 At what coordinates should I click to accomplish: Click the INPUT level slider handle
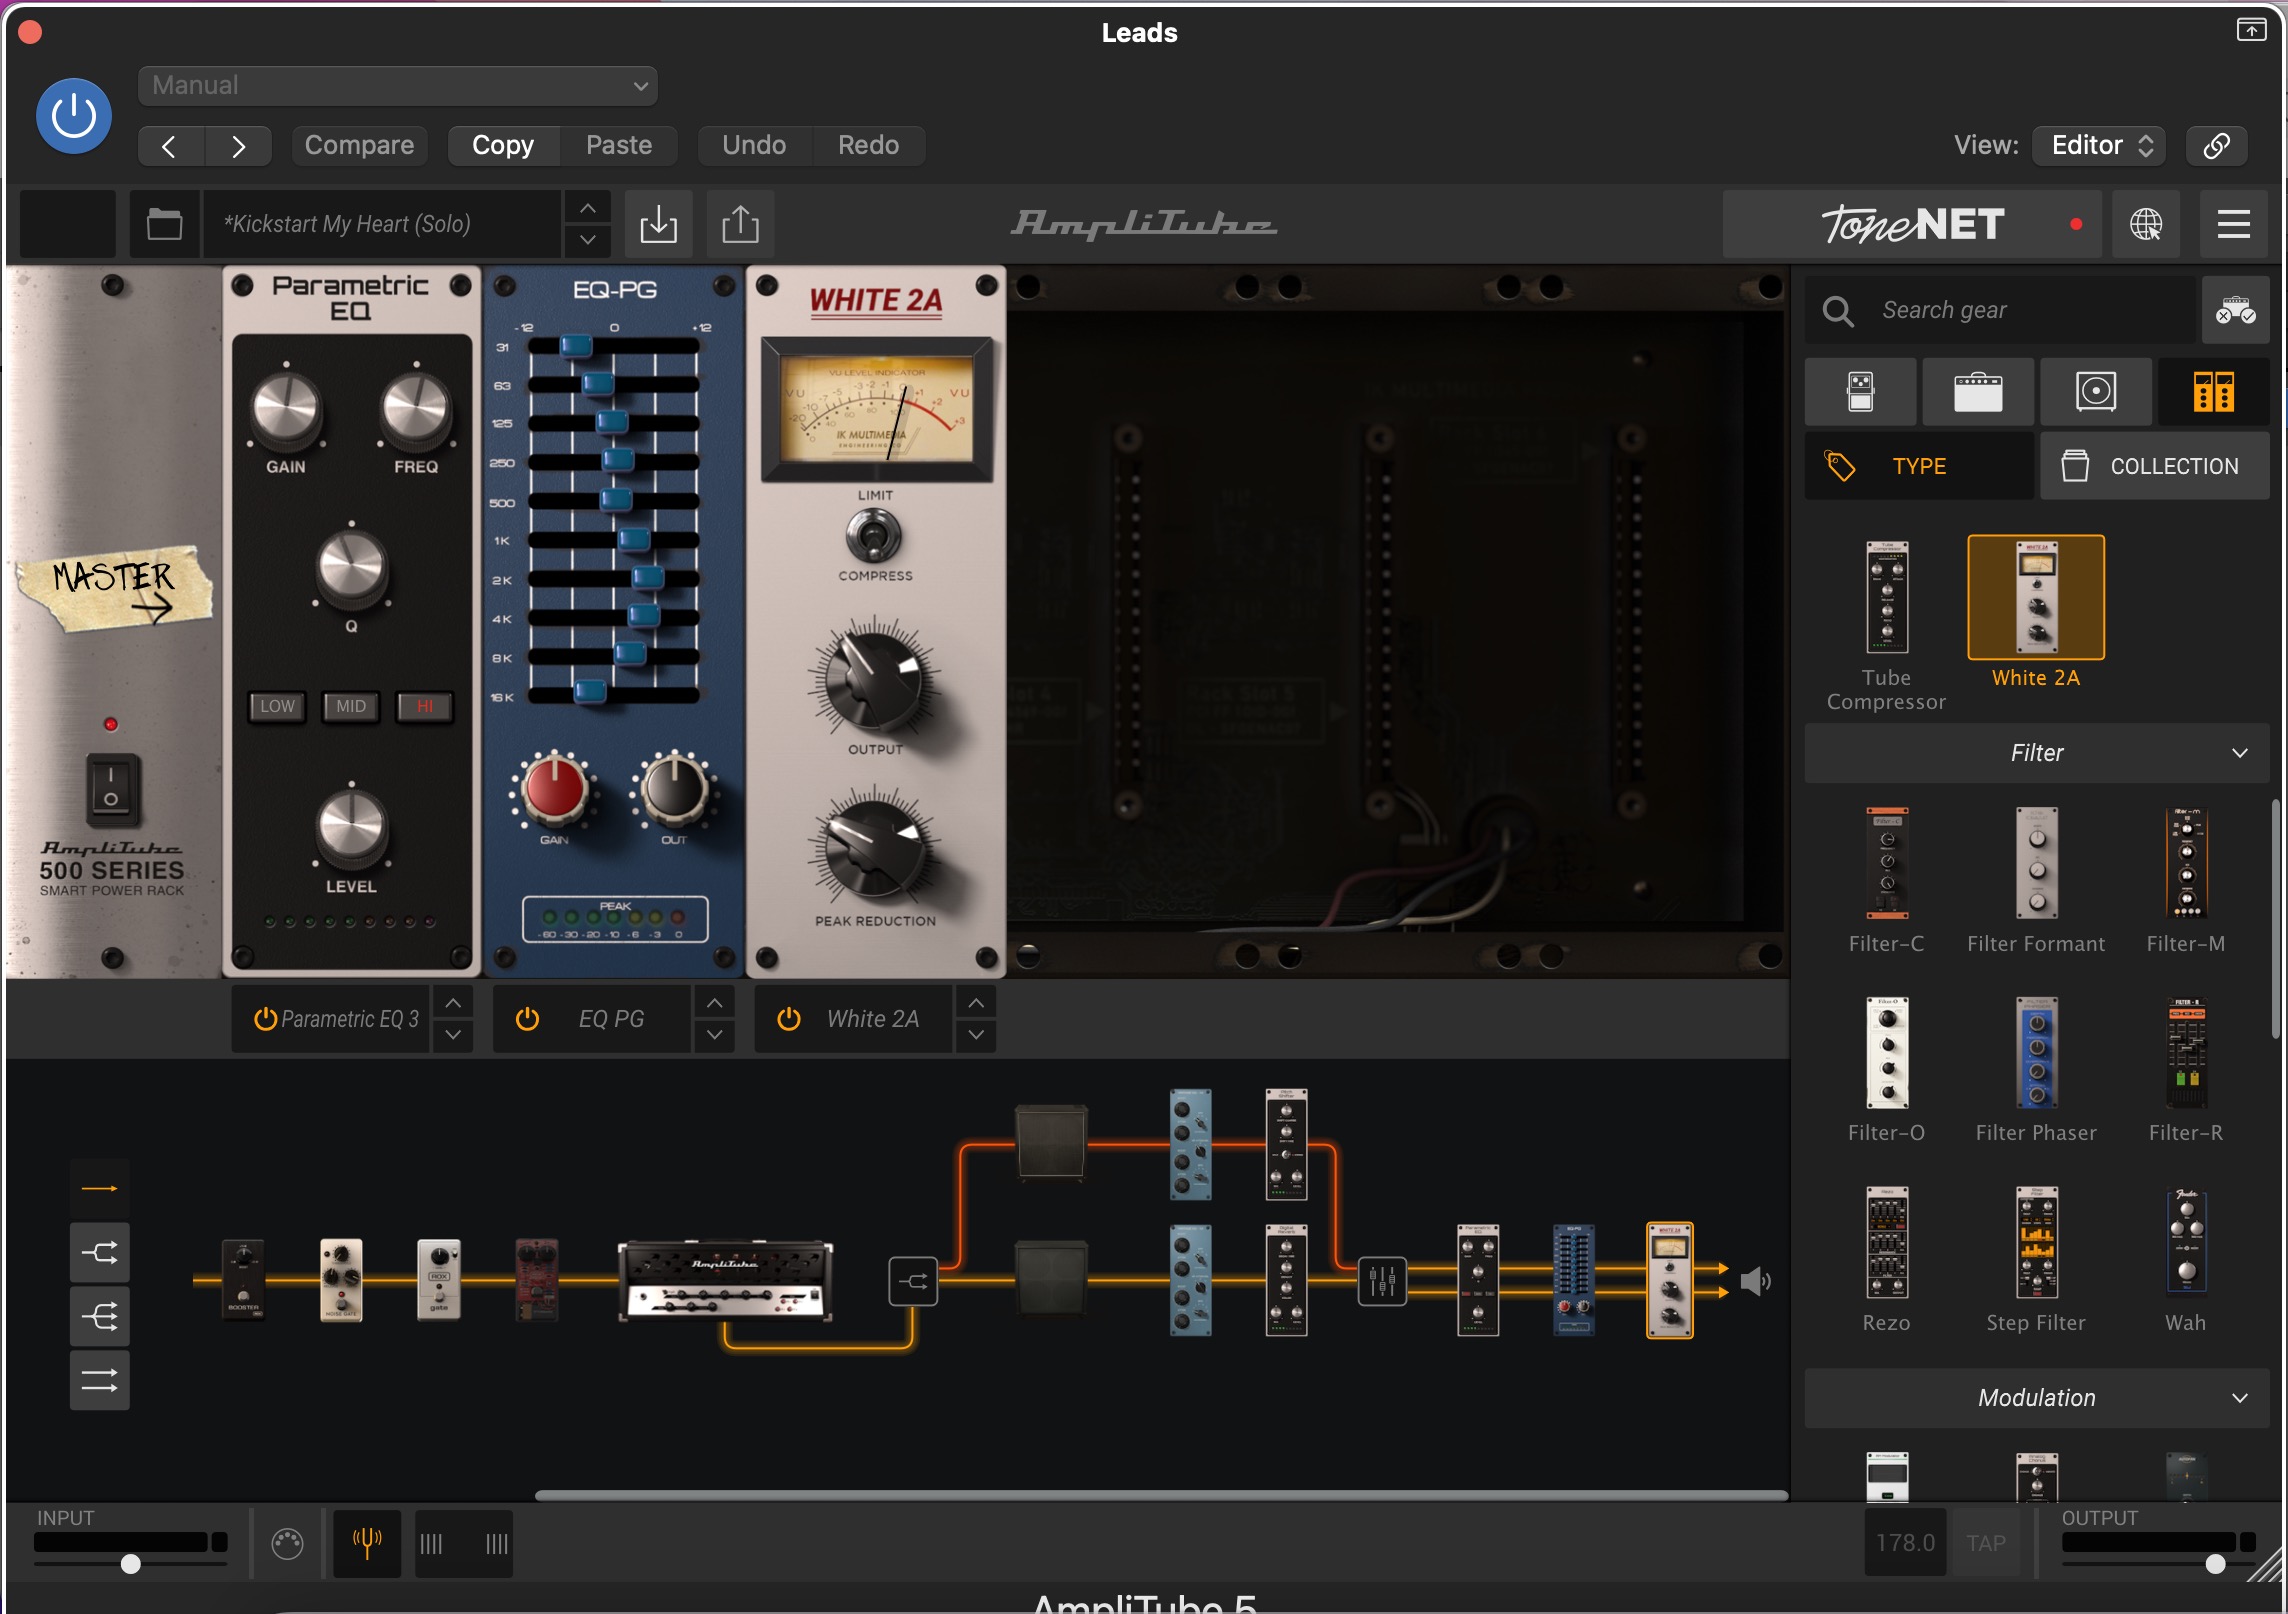point(130,1565)
